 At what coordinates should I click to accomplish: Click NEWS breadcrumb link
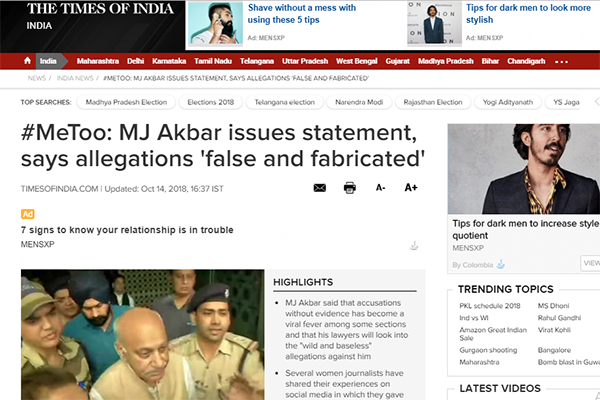point(37,78)
